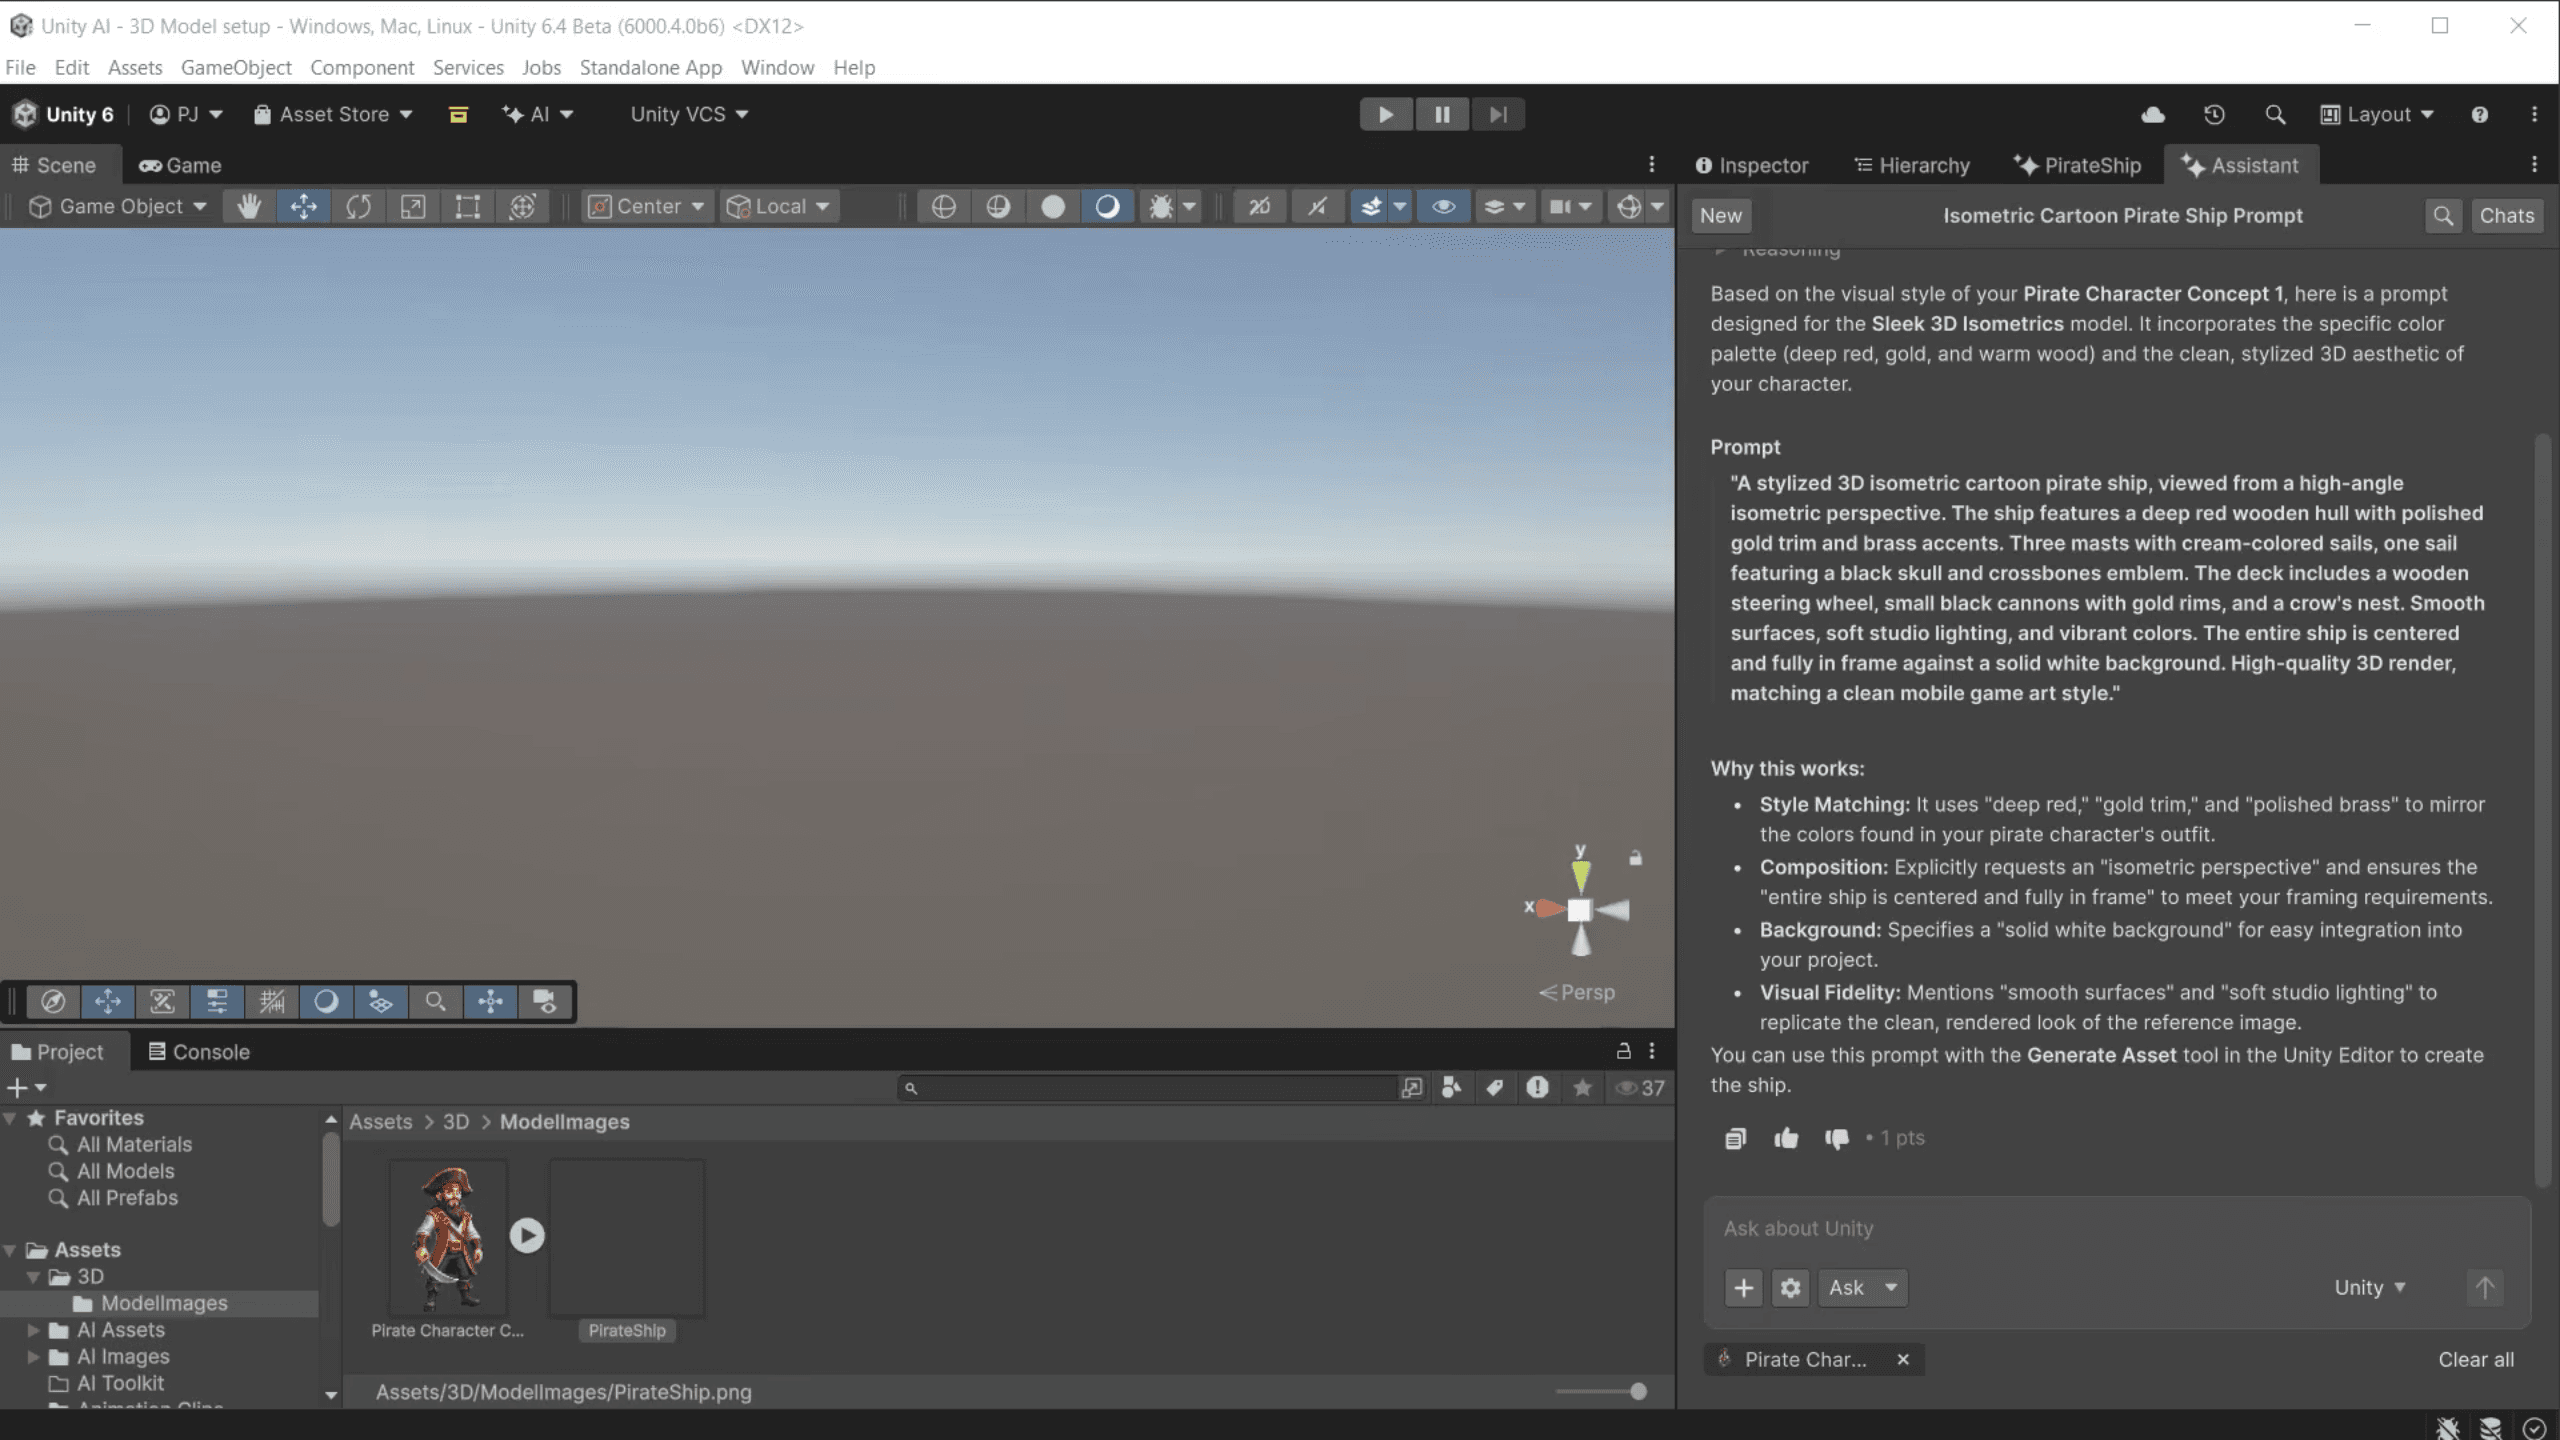
Task: Open the Window menu
Action: pos(777,67)
